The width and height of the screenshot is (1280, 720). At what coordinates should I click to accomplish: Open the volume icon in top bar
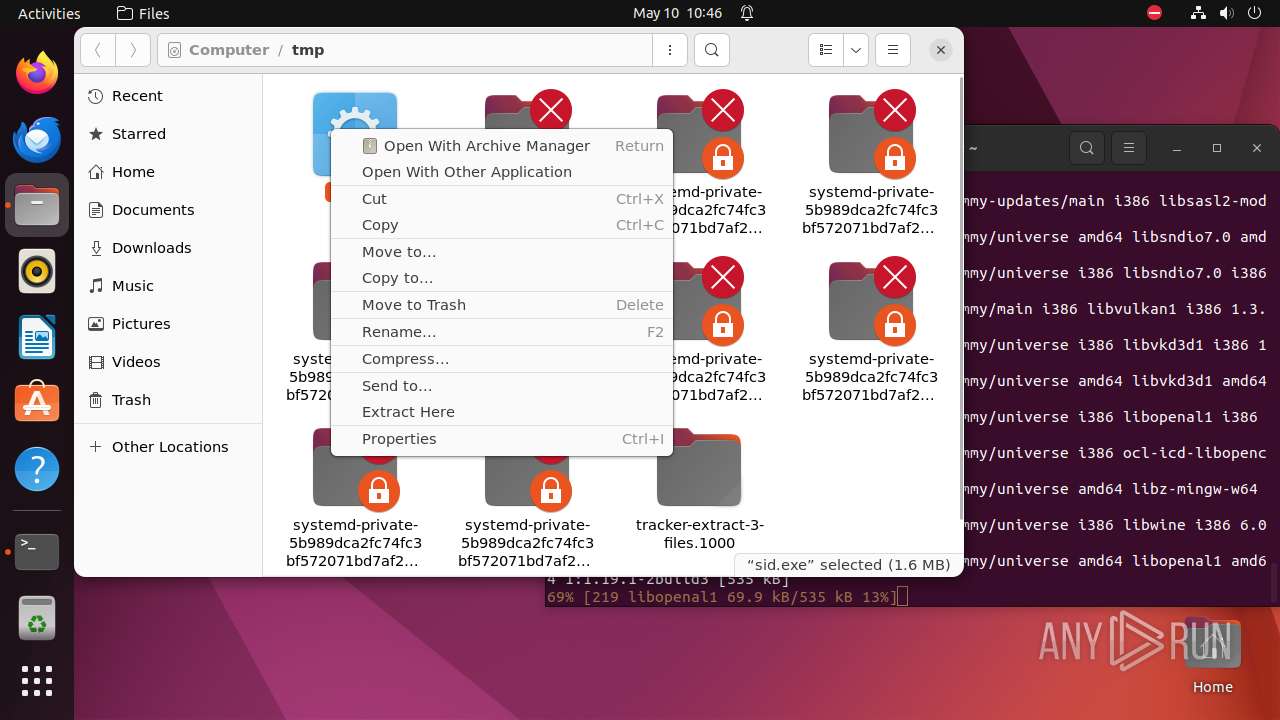coord(1226,13)
